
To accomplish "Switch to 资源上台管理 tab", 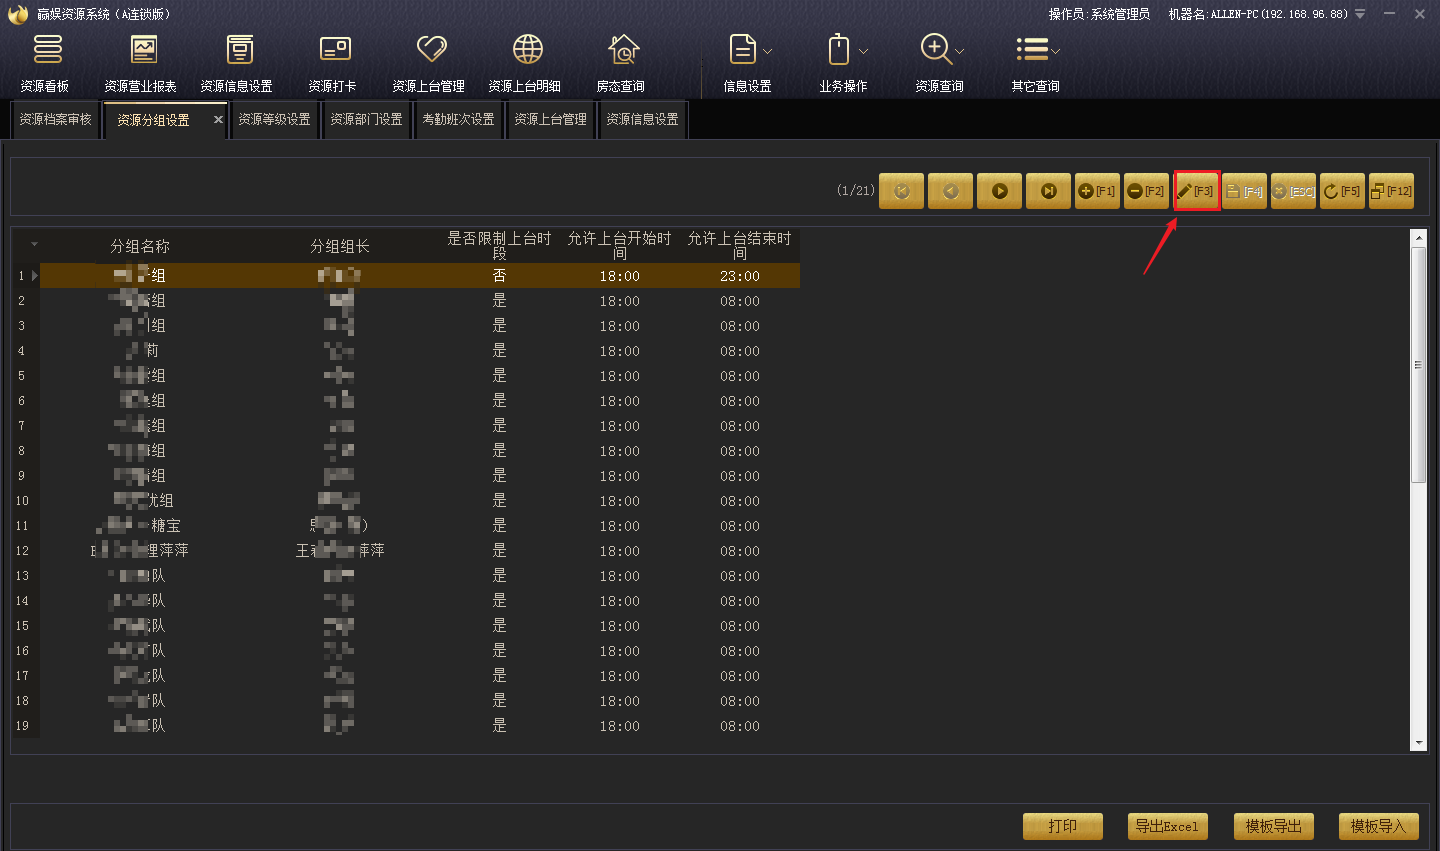I will (x=550, y=120).
